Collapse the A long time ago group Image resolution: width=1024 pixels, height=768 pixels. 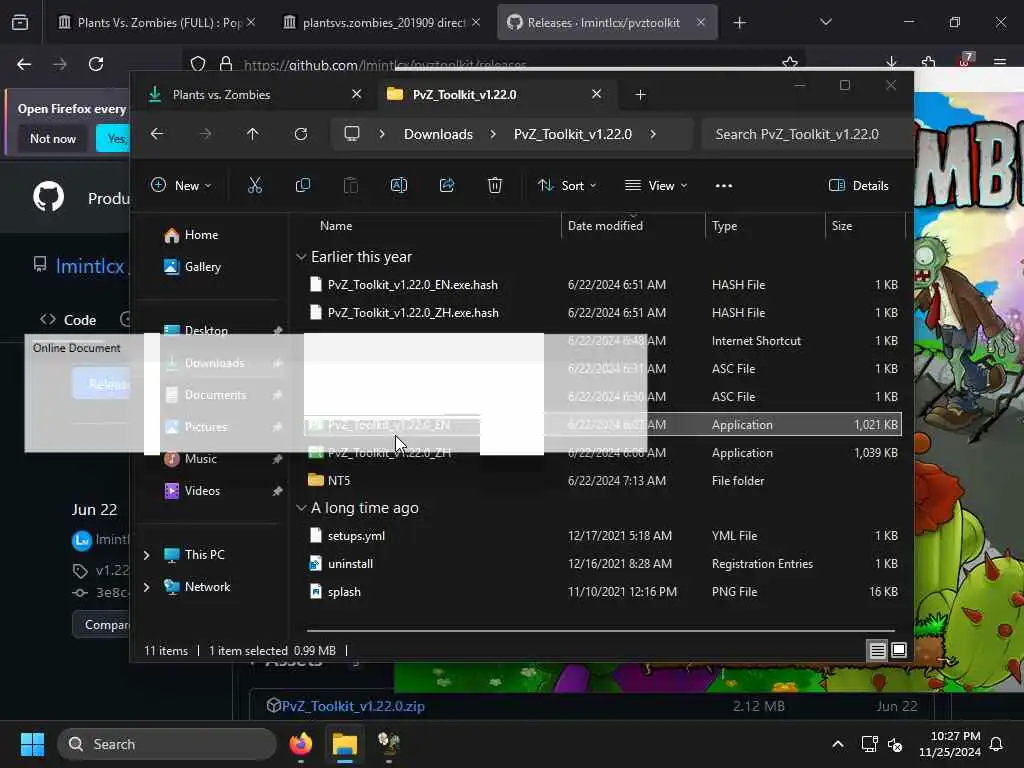click(301, 508)
